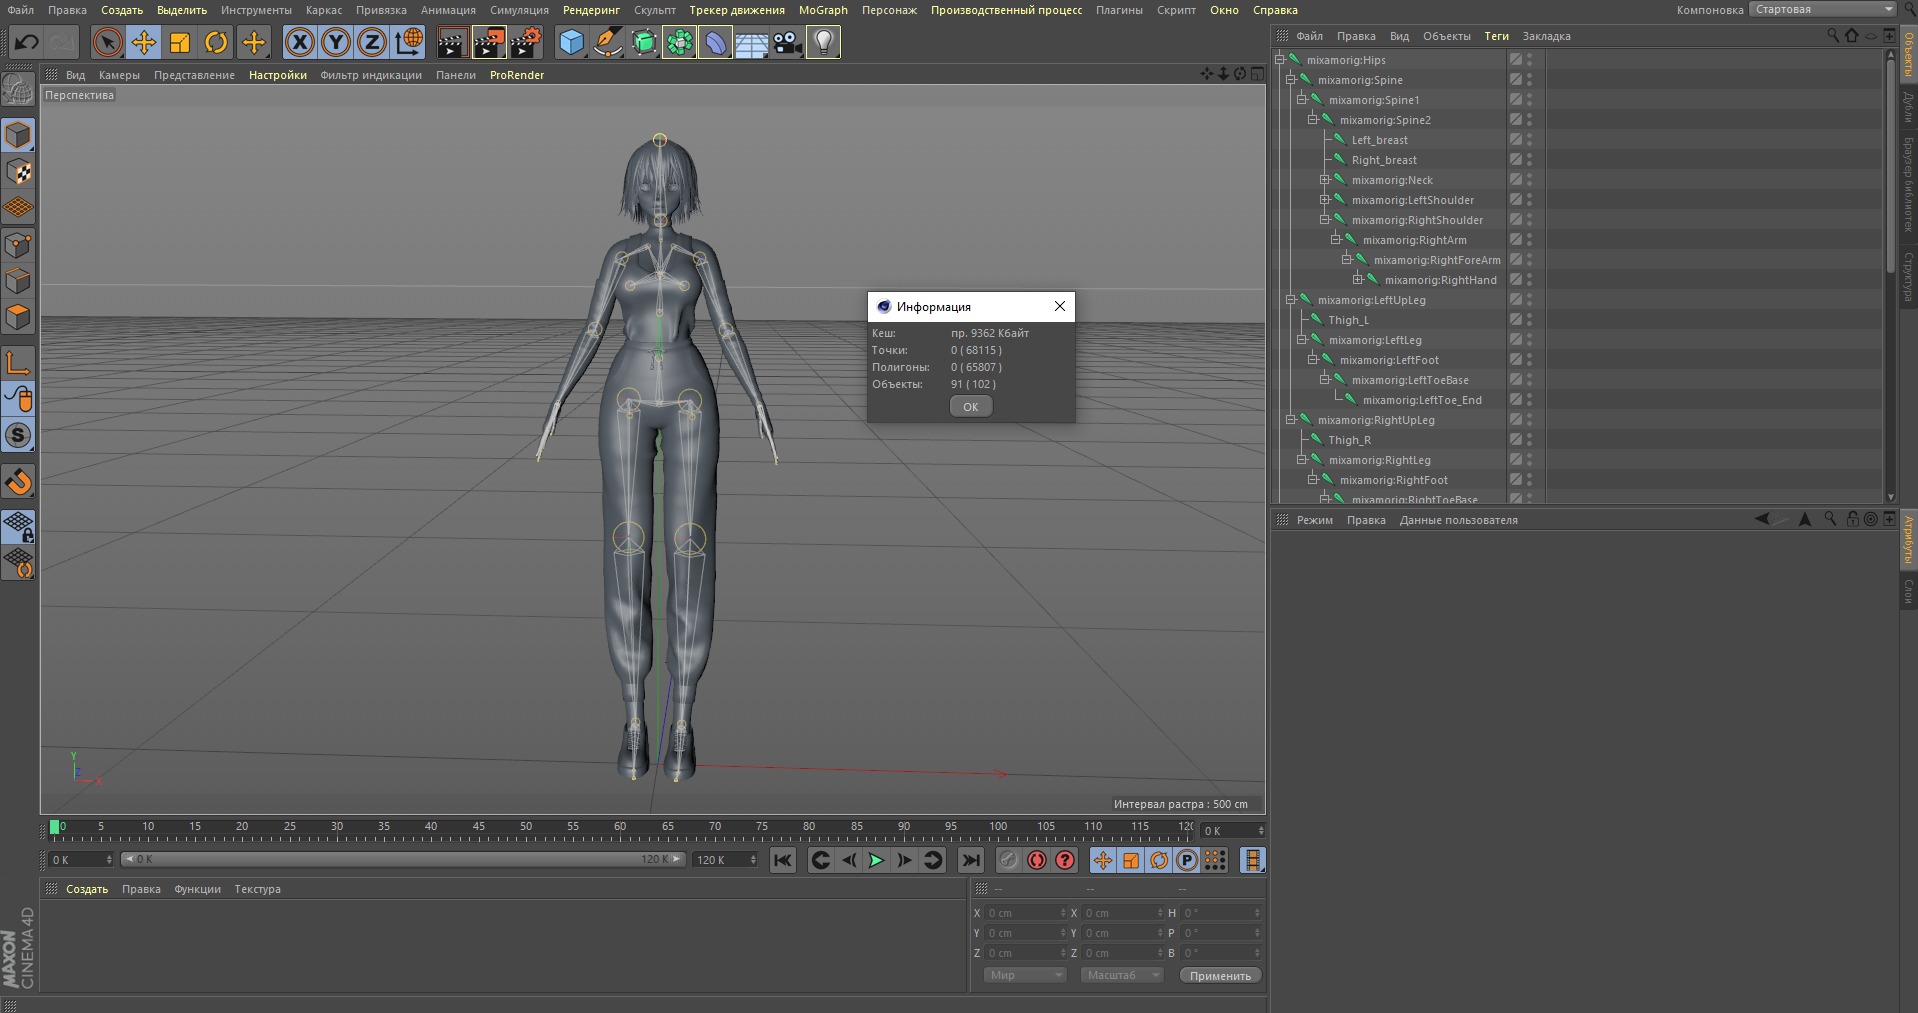The image size is (1918, 1013).
Task: Toggle Z axis lock
Action: coord(372,42)
